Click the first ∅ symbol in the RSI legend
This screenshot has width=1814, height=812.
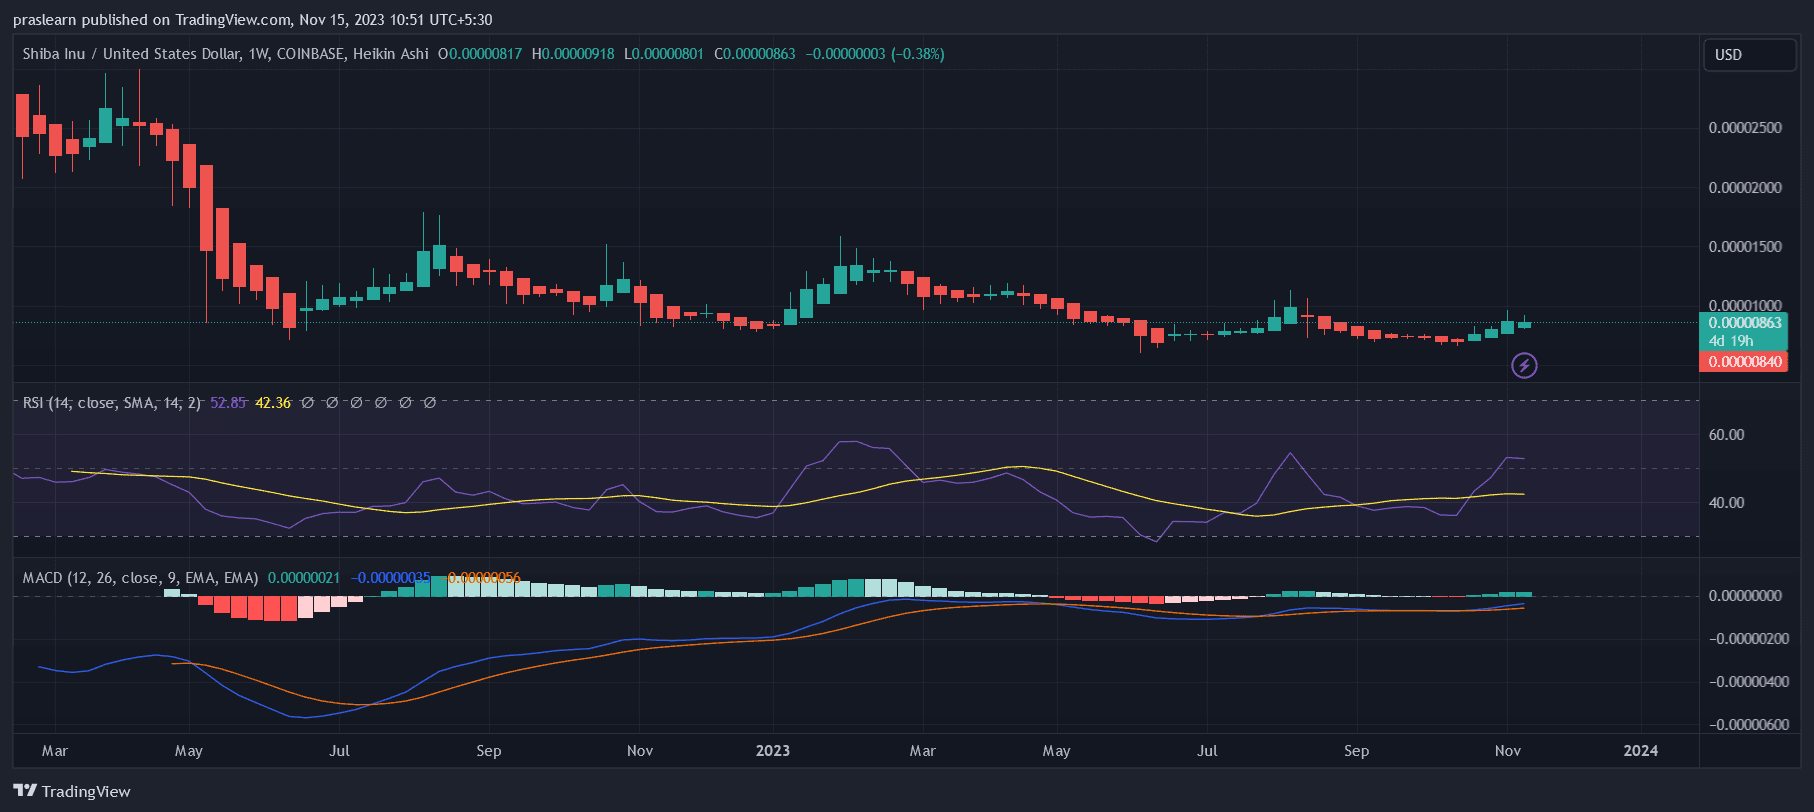tap(308, 403)
